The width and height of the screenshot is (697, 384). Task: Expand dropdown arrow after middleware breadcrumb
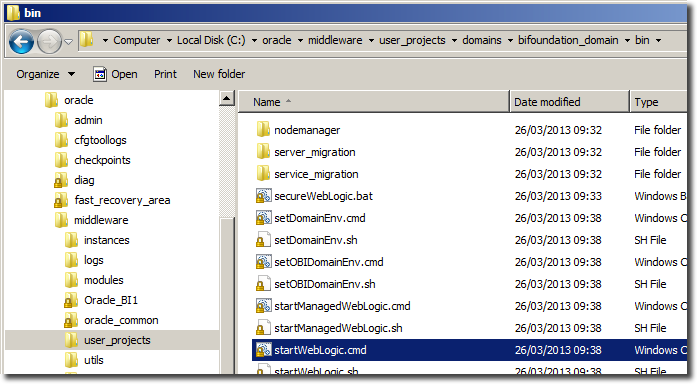click(x=371, y=40)
